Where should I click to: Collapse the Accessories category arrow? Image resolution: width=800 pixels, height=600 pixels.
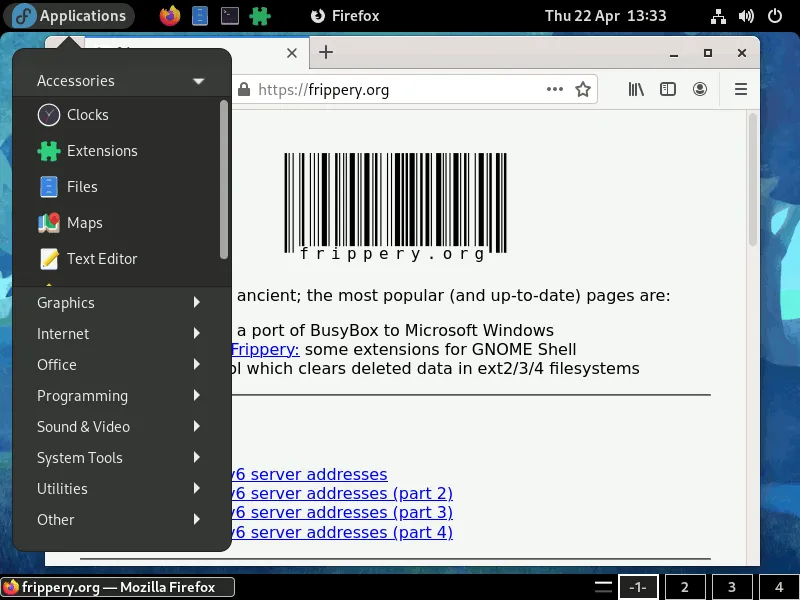pyautogui.click(x=198, y=81)
